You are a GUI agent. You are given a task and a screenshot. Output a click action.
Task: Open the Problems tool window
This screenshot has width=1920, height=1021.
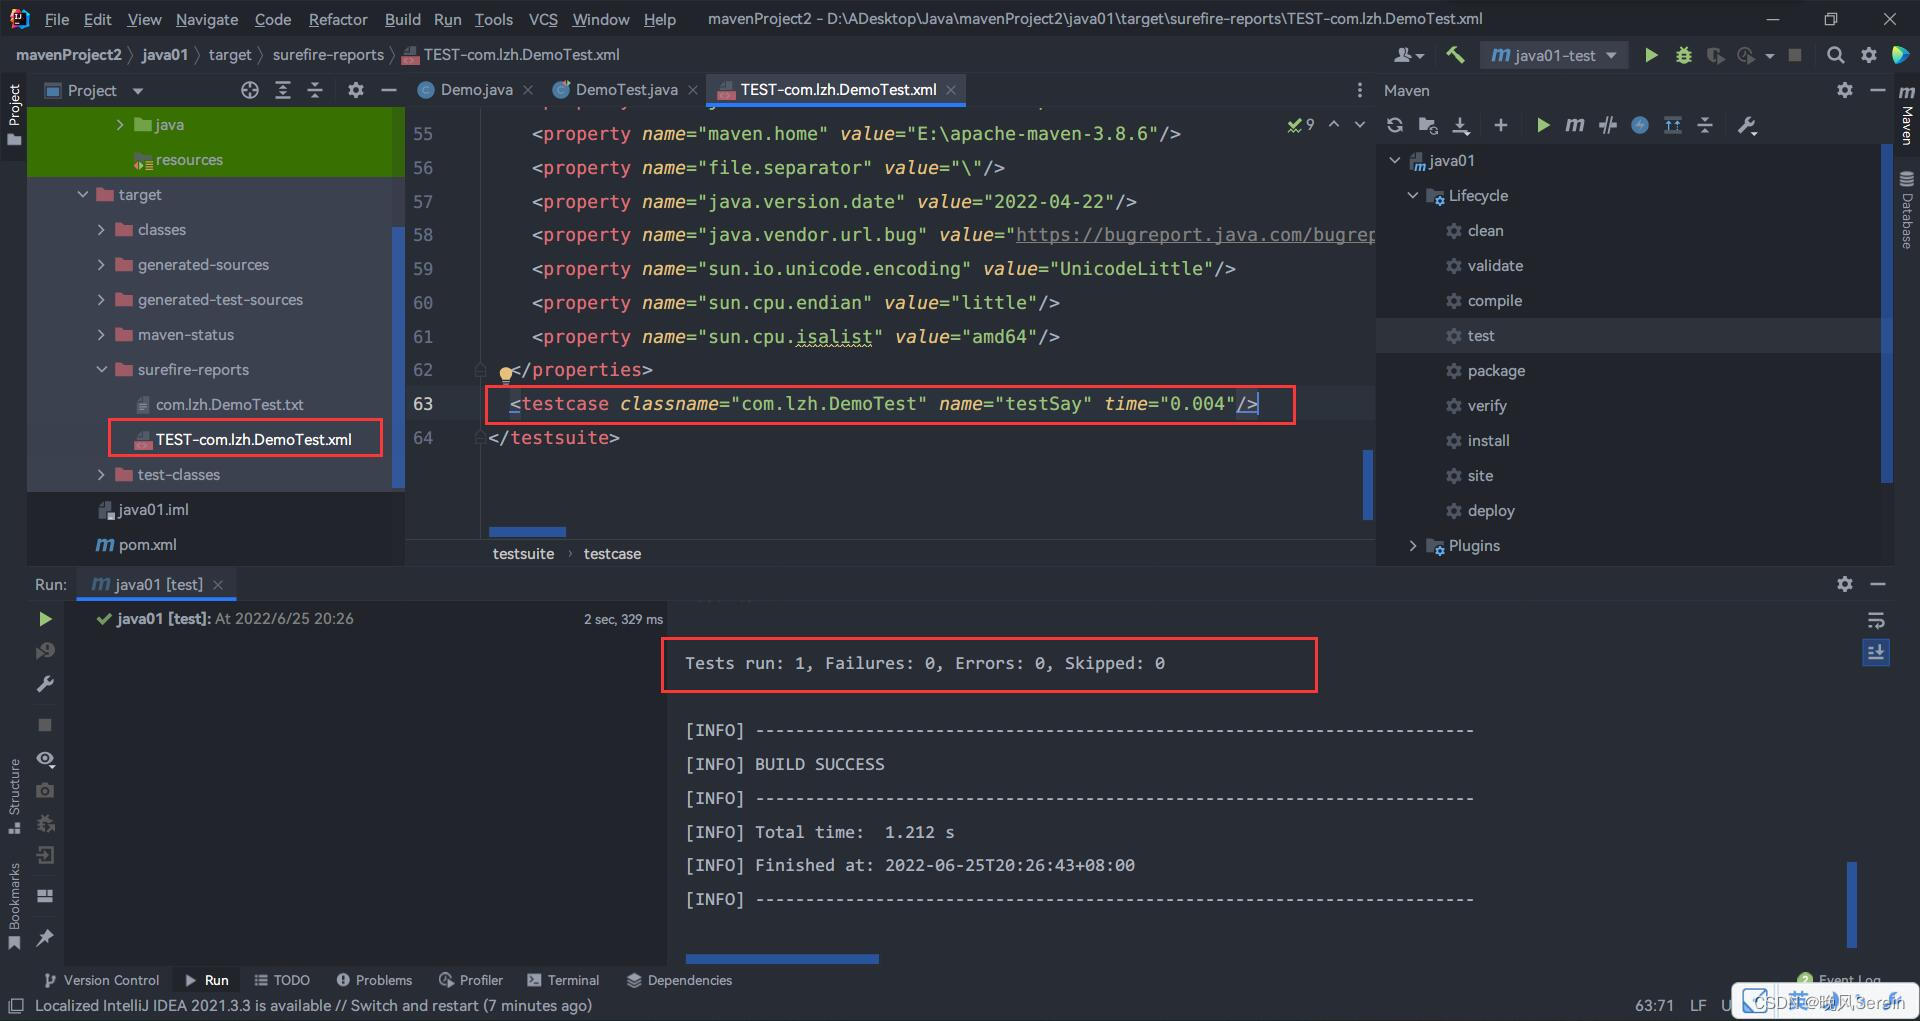(374, 980)
